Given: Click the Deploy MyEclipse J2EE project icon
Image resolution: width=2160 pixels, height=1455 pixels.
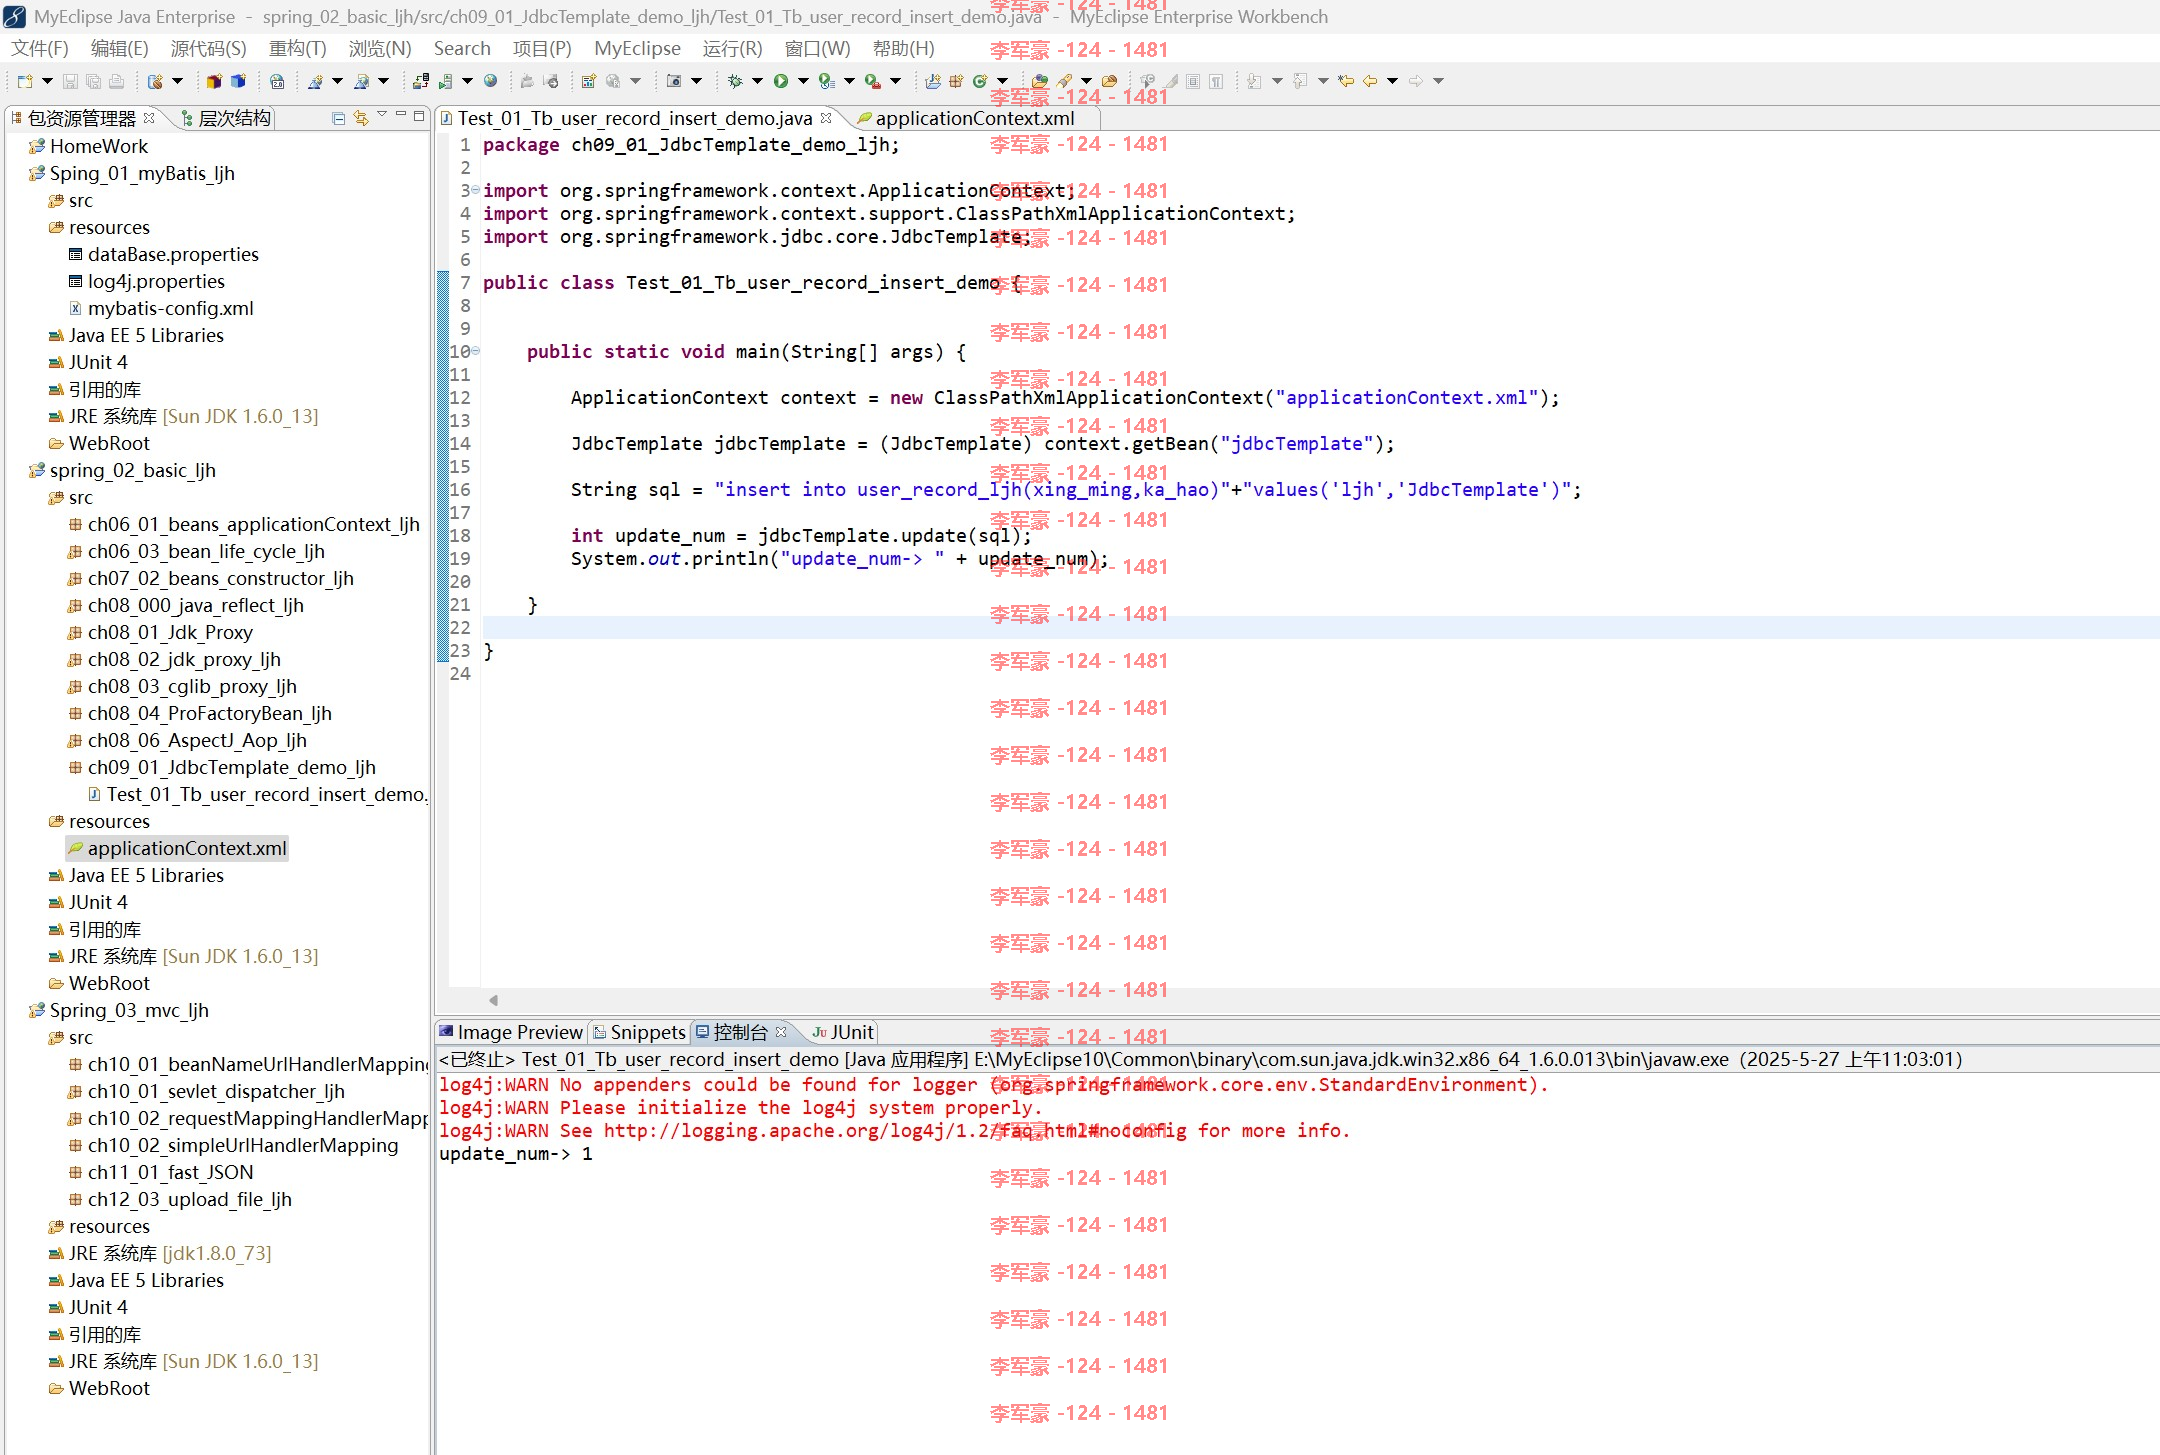Looking at the screenshot, I should [421, 81].
